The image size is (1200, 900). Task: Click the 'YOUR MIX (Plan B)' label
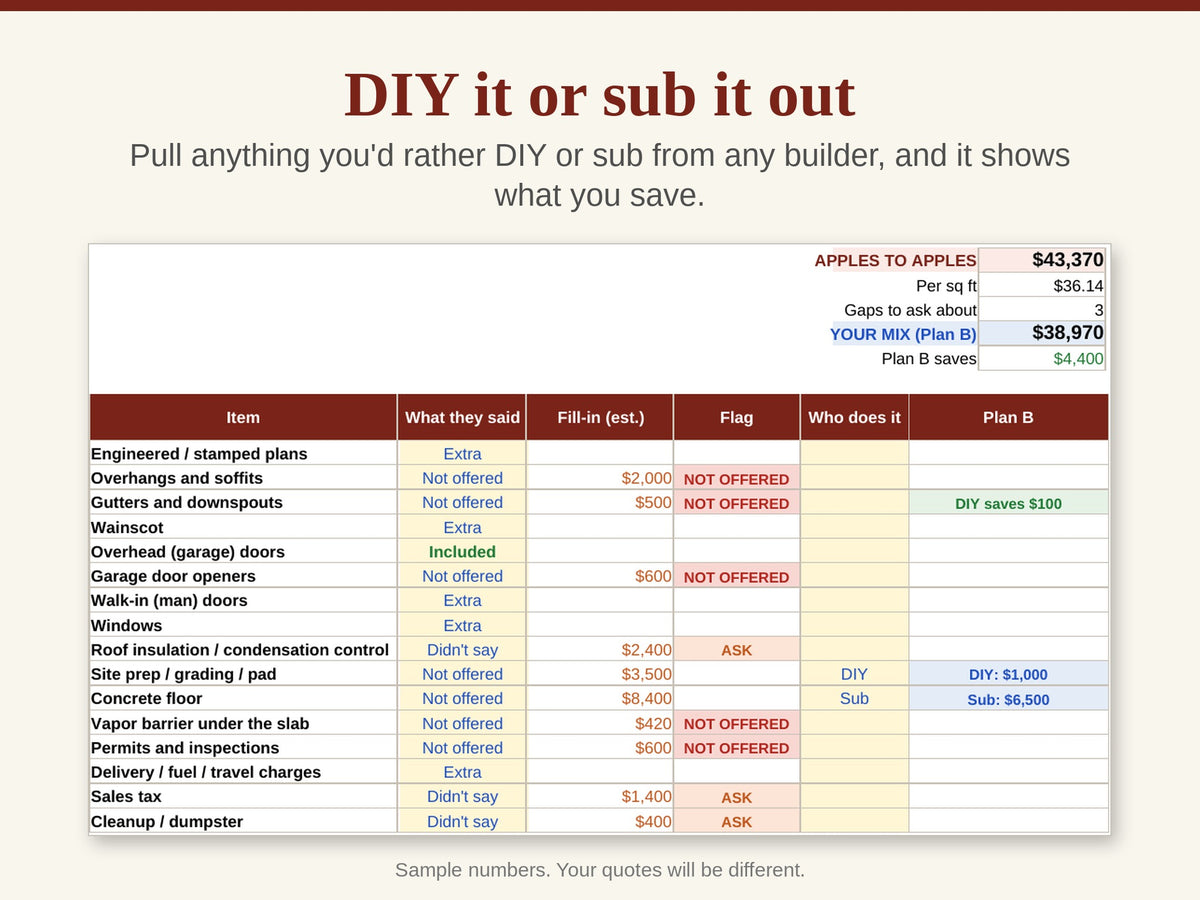[x=903, y=334]
